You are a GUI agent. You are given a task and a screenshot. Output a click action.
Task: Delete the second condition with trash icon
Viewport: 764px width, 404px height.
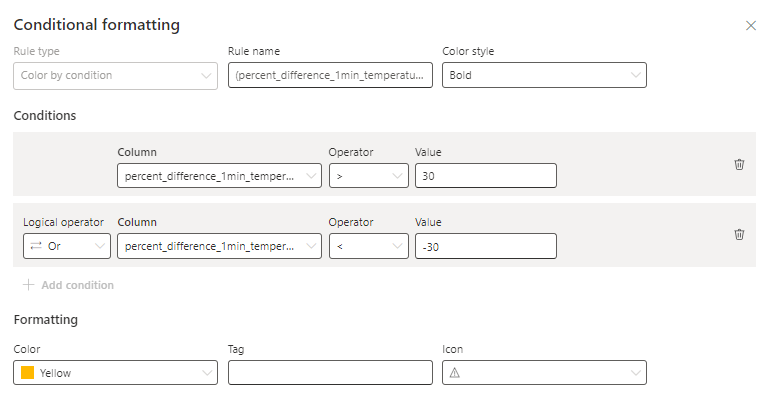click(739, 234)
